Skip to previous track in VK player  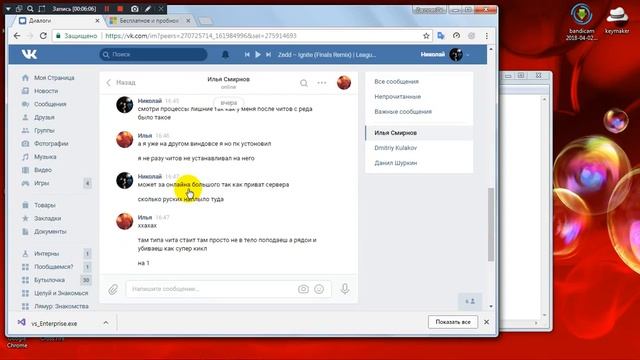[x=247, y=54]
